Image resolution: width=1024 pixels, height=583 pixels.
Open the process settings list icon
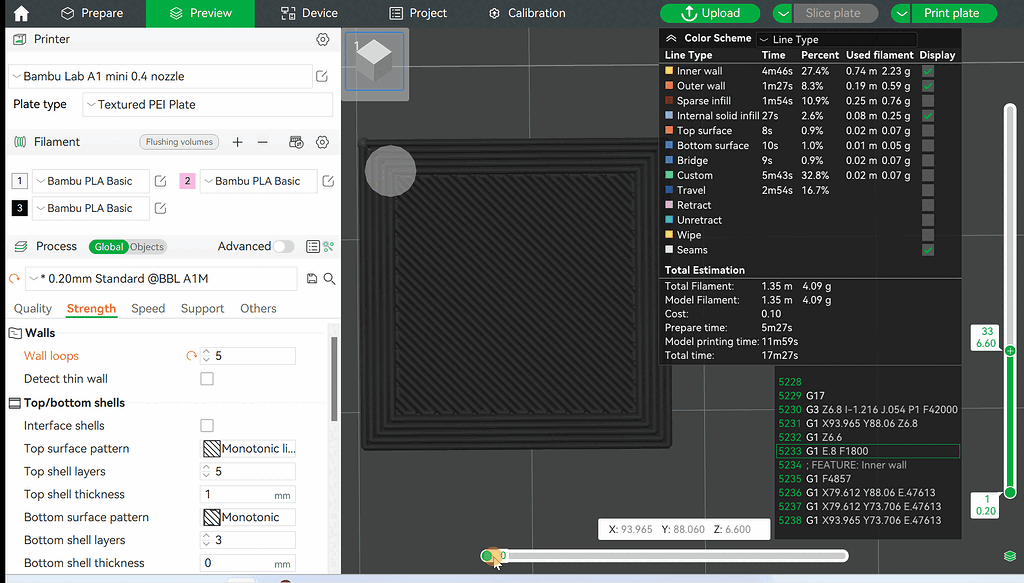click(313, 246)
